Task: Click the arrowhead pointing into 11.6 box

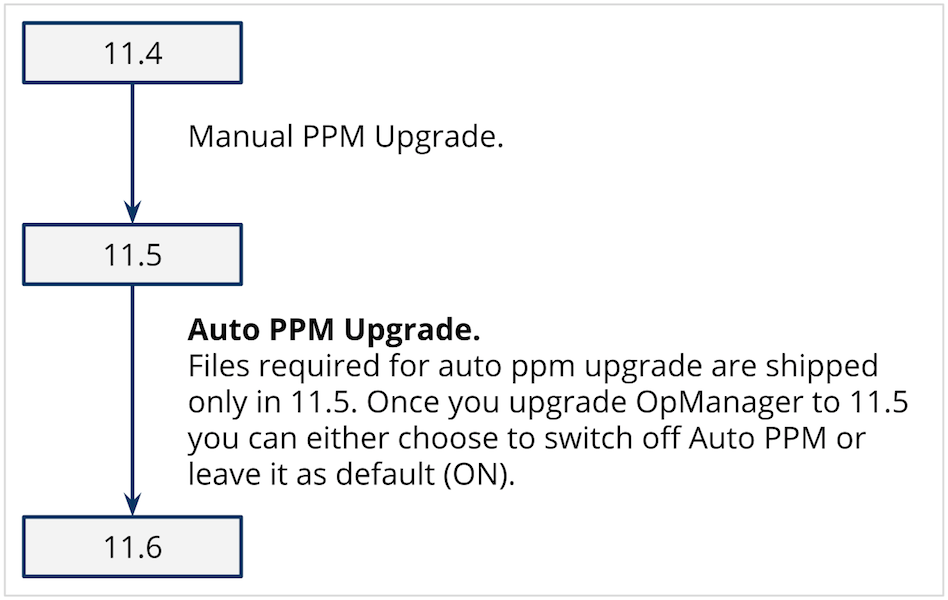Action: [x=132, y=504]
